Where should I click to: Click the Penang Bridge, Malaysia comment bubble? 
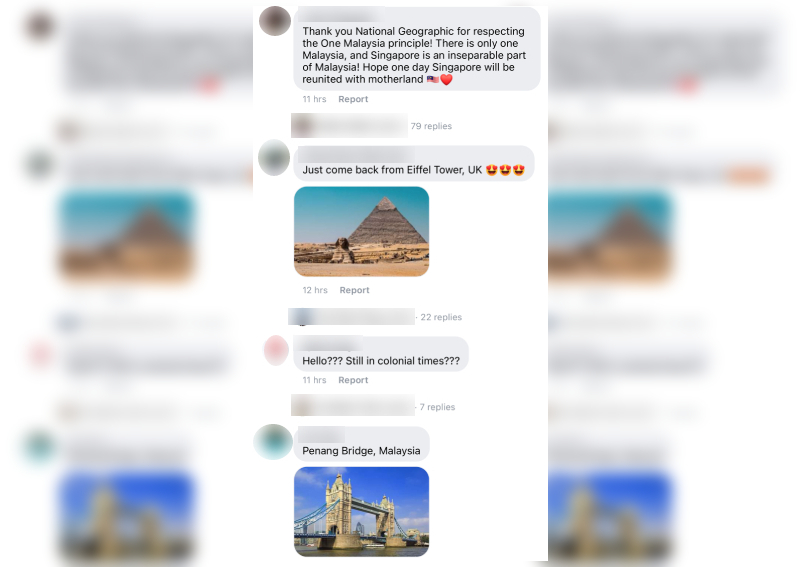(x=362, y=444)
